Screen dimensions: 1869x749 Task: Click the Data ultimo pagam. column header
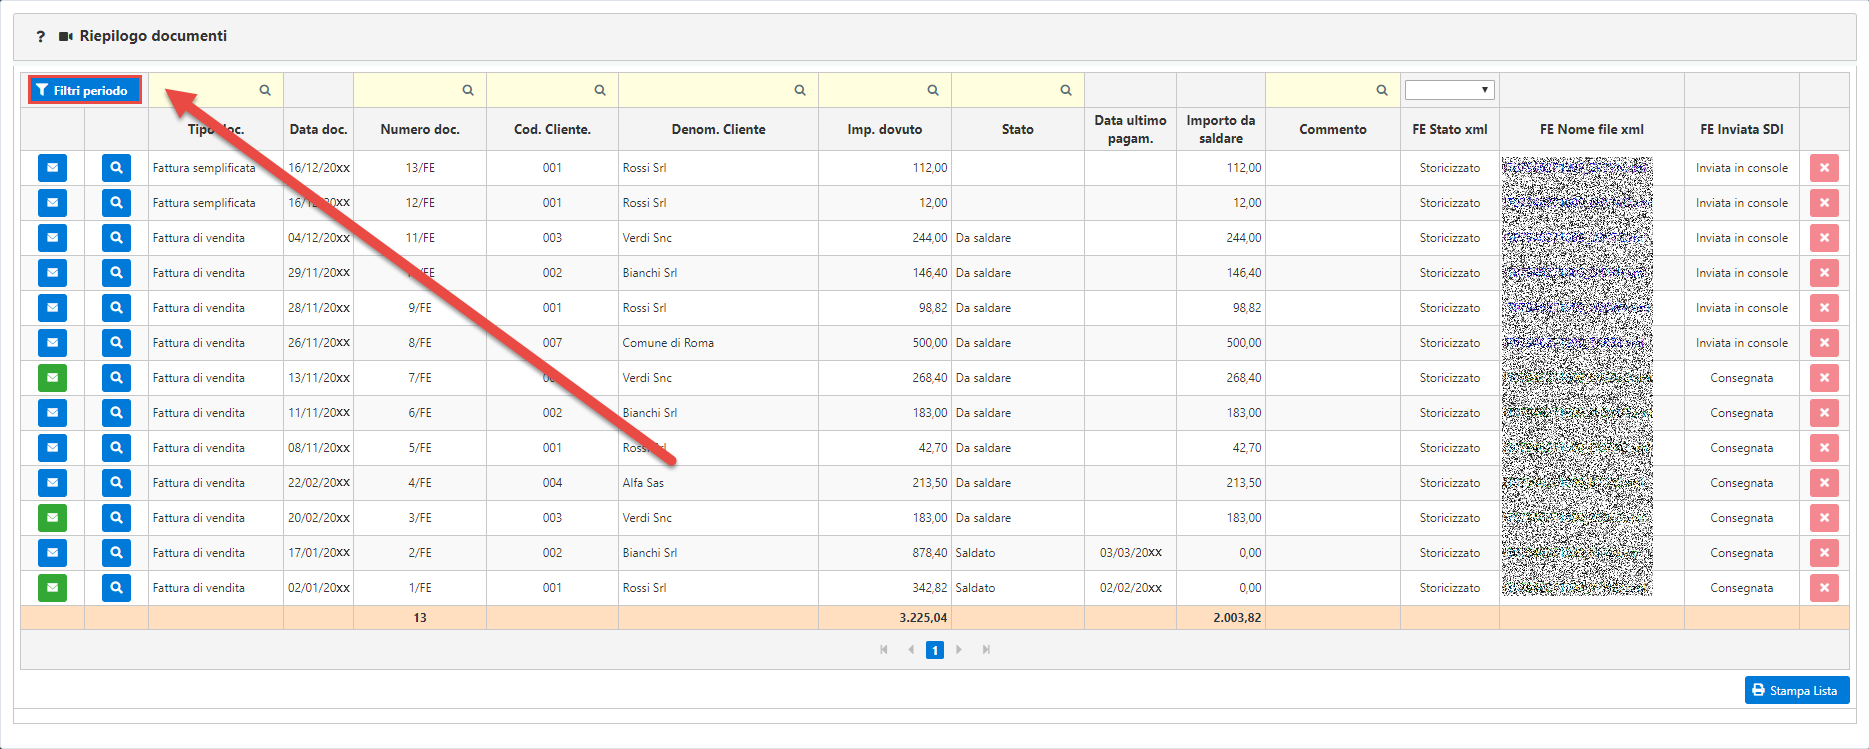coord(1130,129)
